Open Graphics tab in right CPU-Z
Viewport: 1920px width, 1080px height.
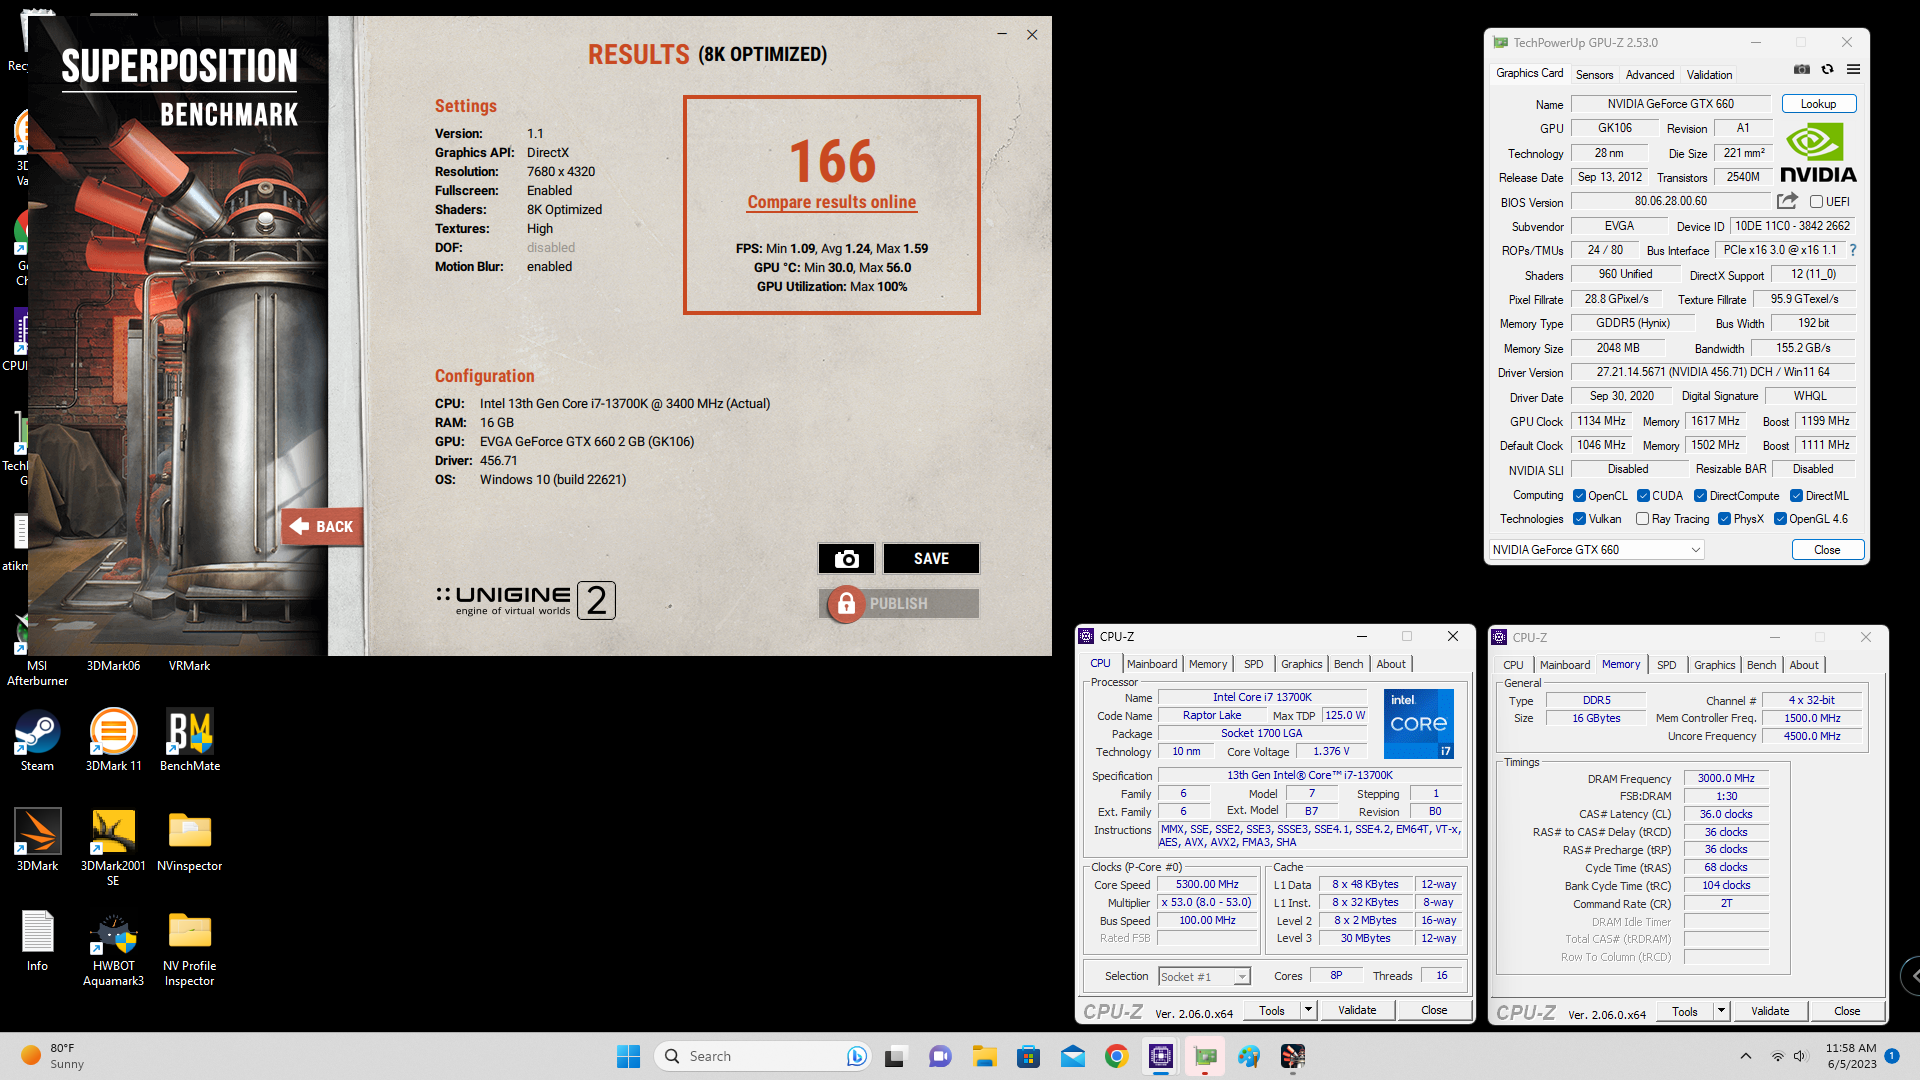(1714, 665)
